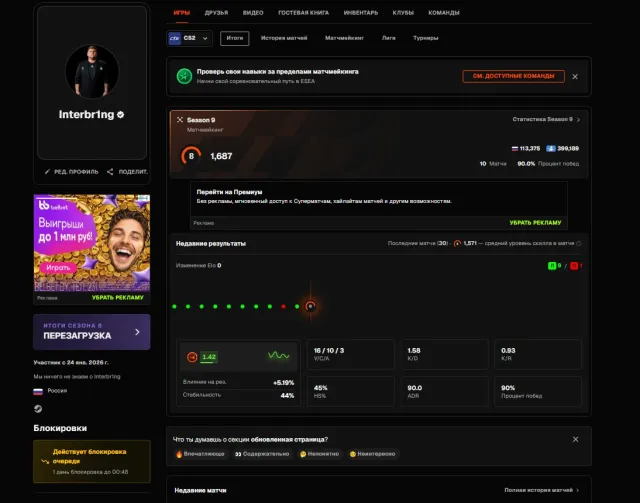Image resolution: width=640 pixels, height=503 pixels.
Task: Click the Играть button in betbet ad
Action: 58,268
